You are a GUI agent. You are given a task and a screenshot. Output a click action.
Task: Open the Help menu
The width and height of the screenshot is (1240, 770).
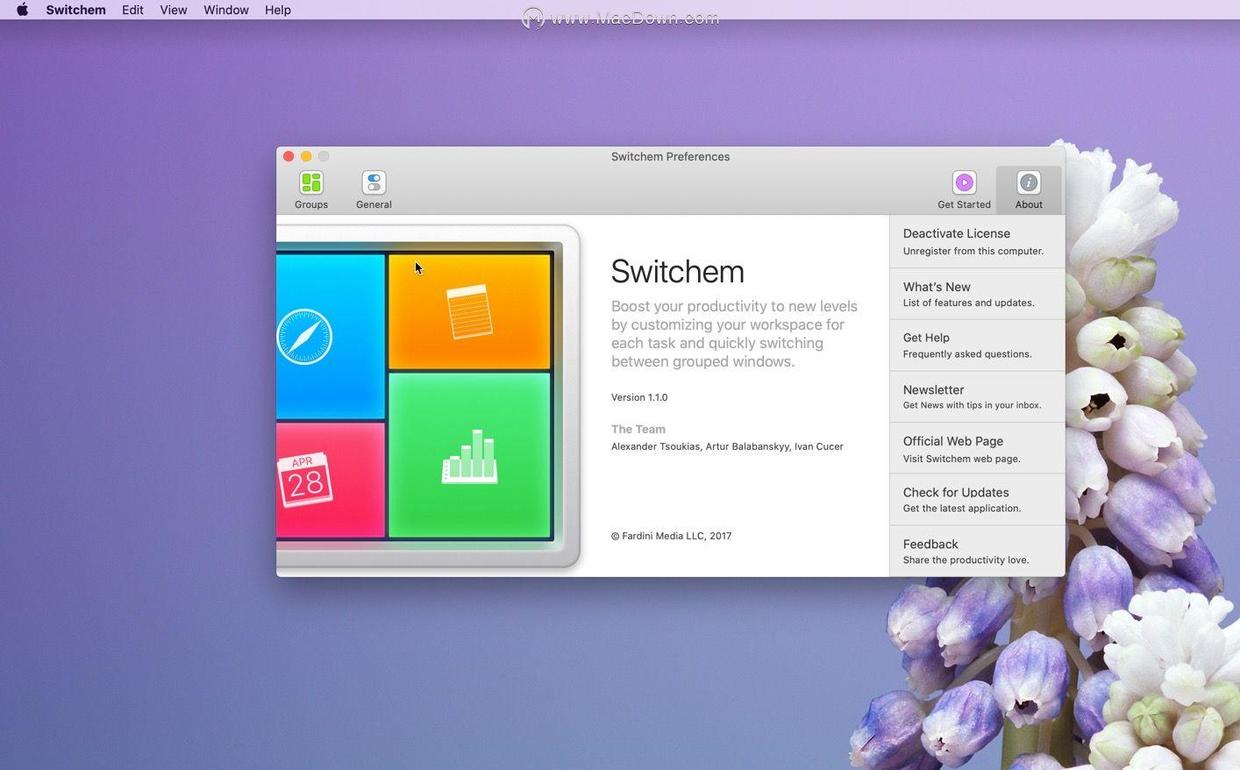click(x=278, y=10)
